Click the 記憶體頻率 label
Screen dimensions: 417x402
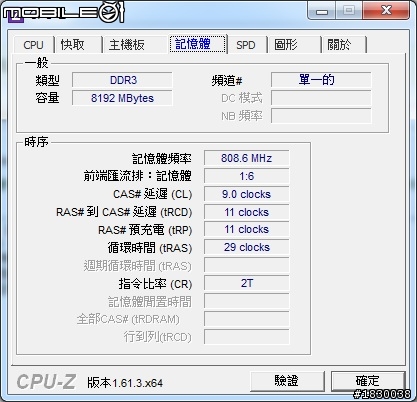click(162, 159)
